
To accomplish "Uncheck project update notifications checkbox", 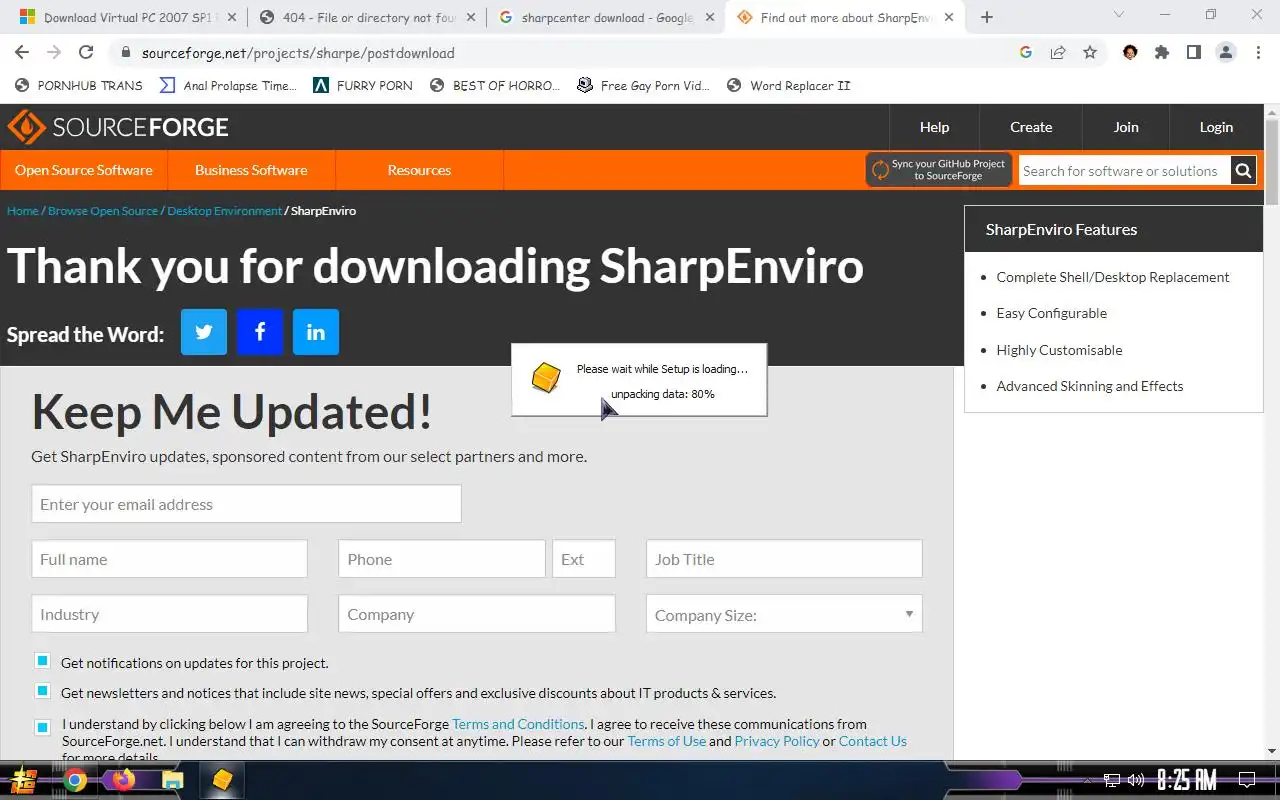I will pyautogui.click(x=42, y=661).
